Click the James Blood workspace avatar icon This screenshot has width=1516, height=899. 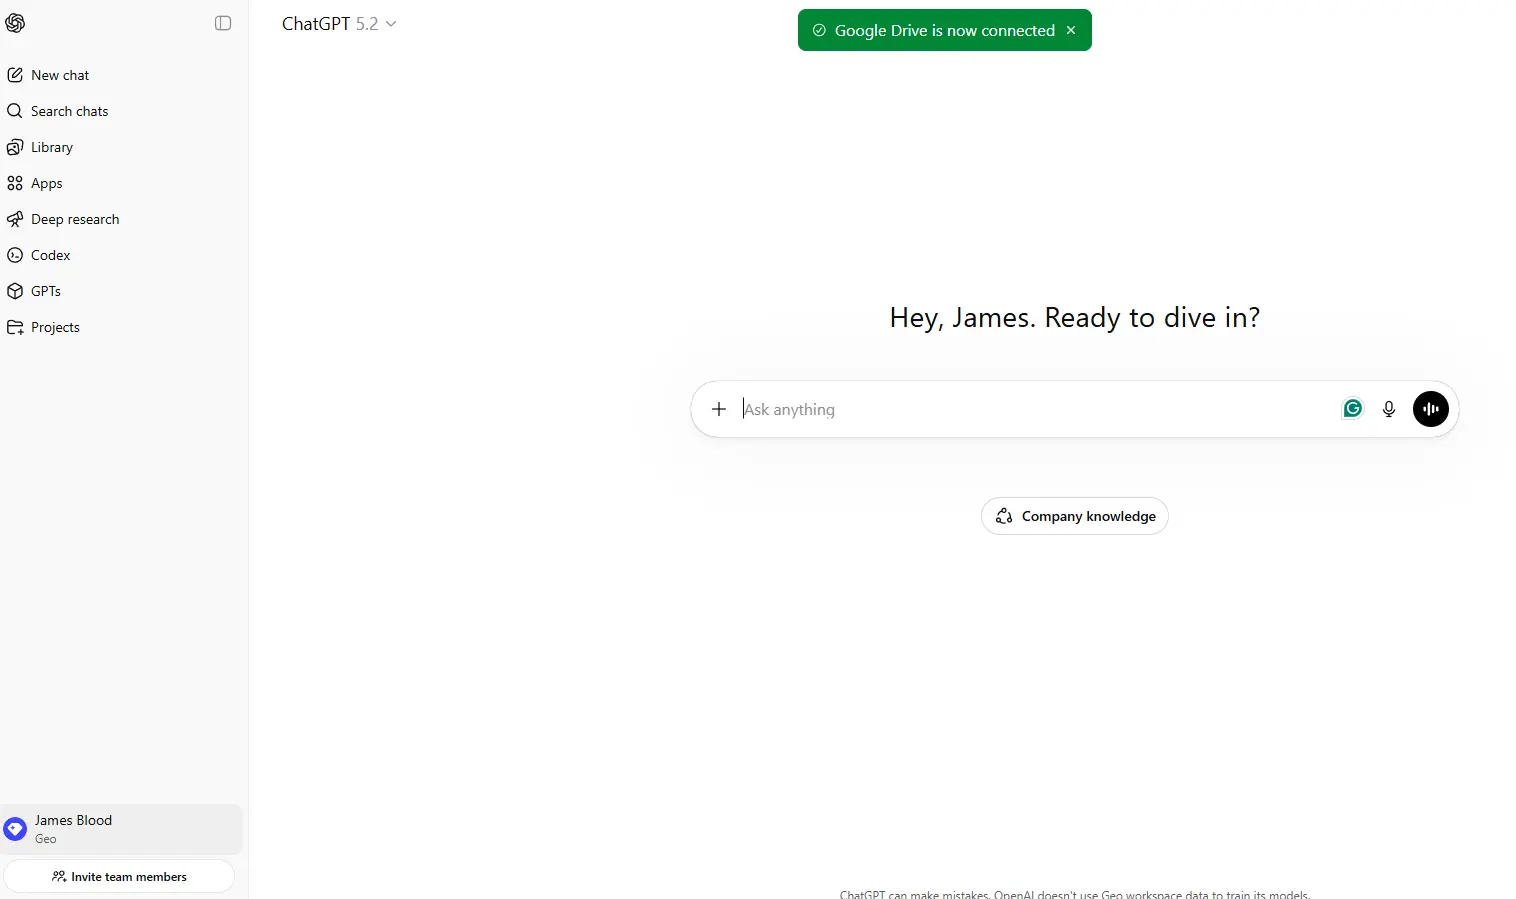point(15,829)
